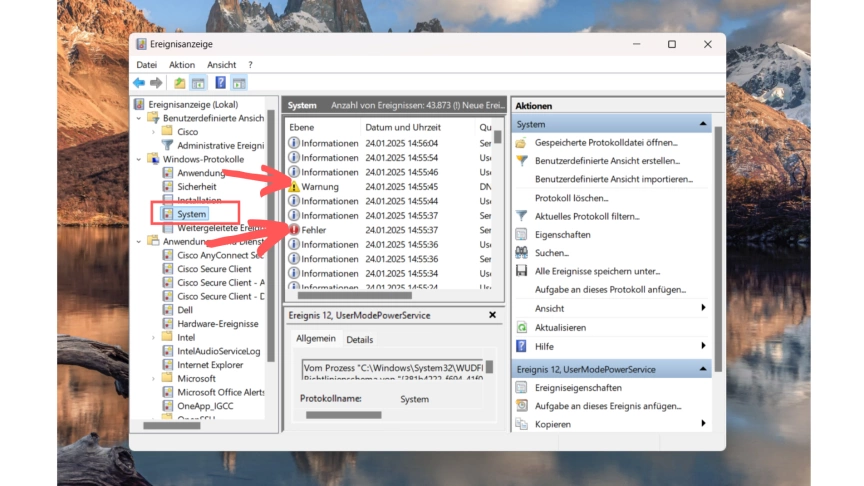This screenshot has width=864, height=486.
Task: Click the Ereignisanzeige (Lokal) root icon
Action: point(139,104)
